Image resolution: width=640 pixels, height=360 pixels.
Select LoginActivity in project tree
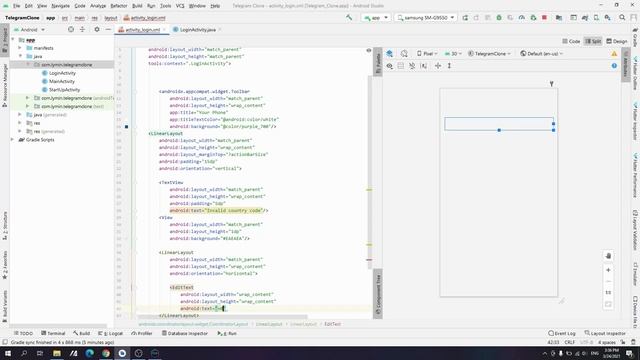pyautogui.click(x=62, y=73)
